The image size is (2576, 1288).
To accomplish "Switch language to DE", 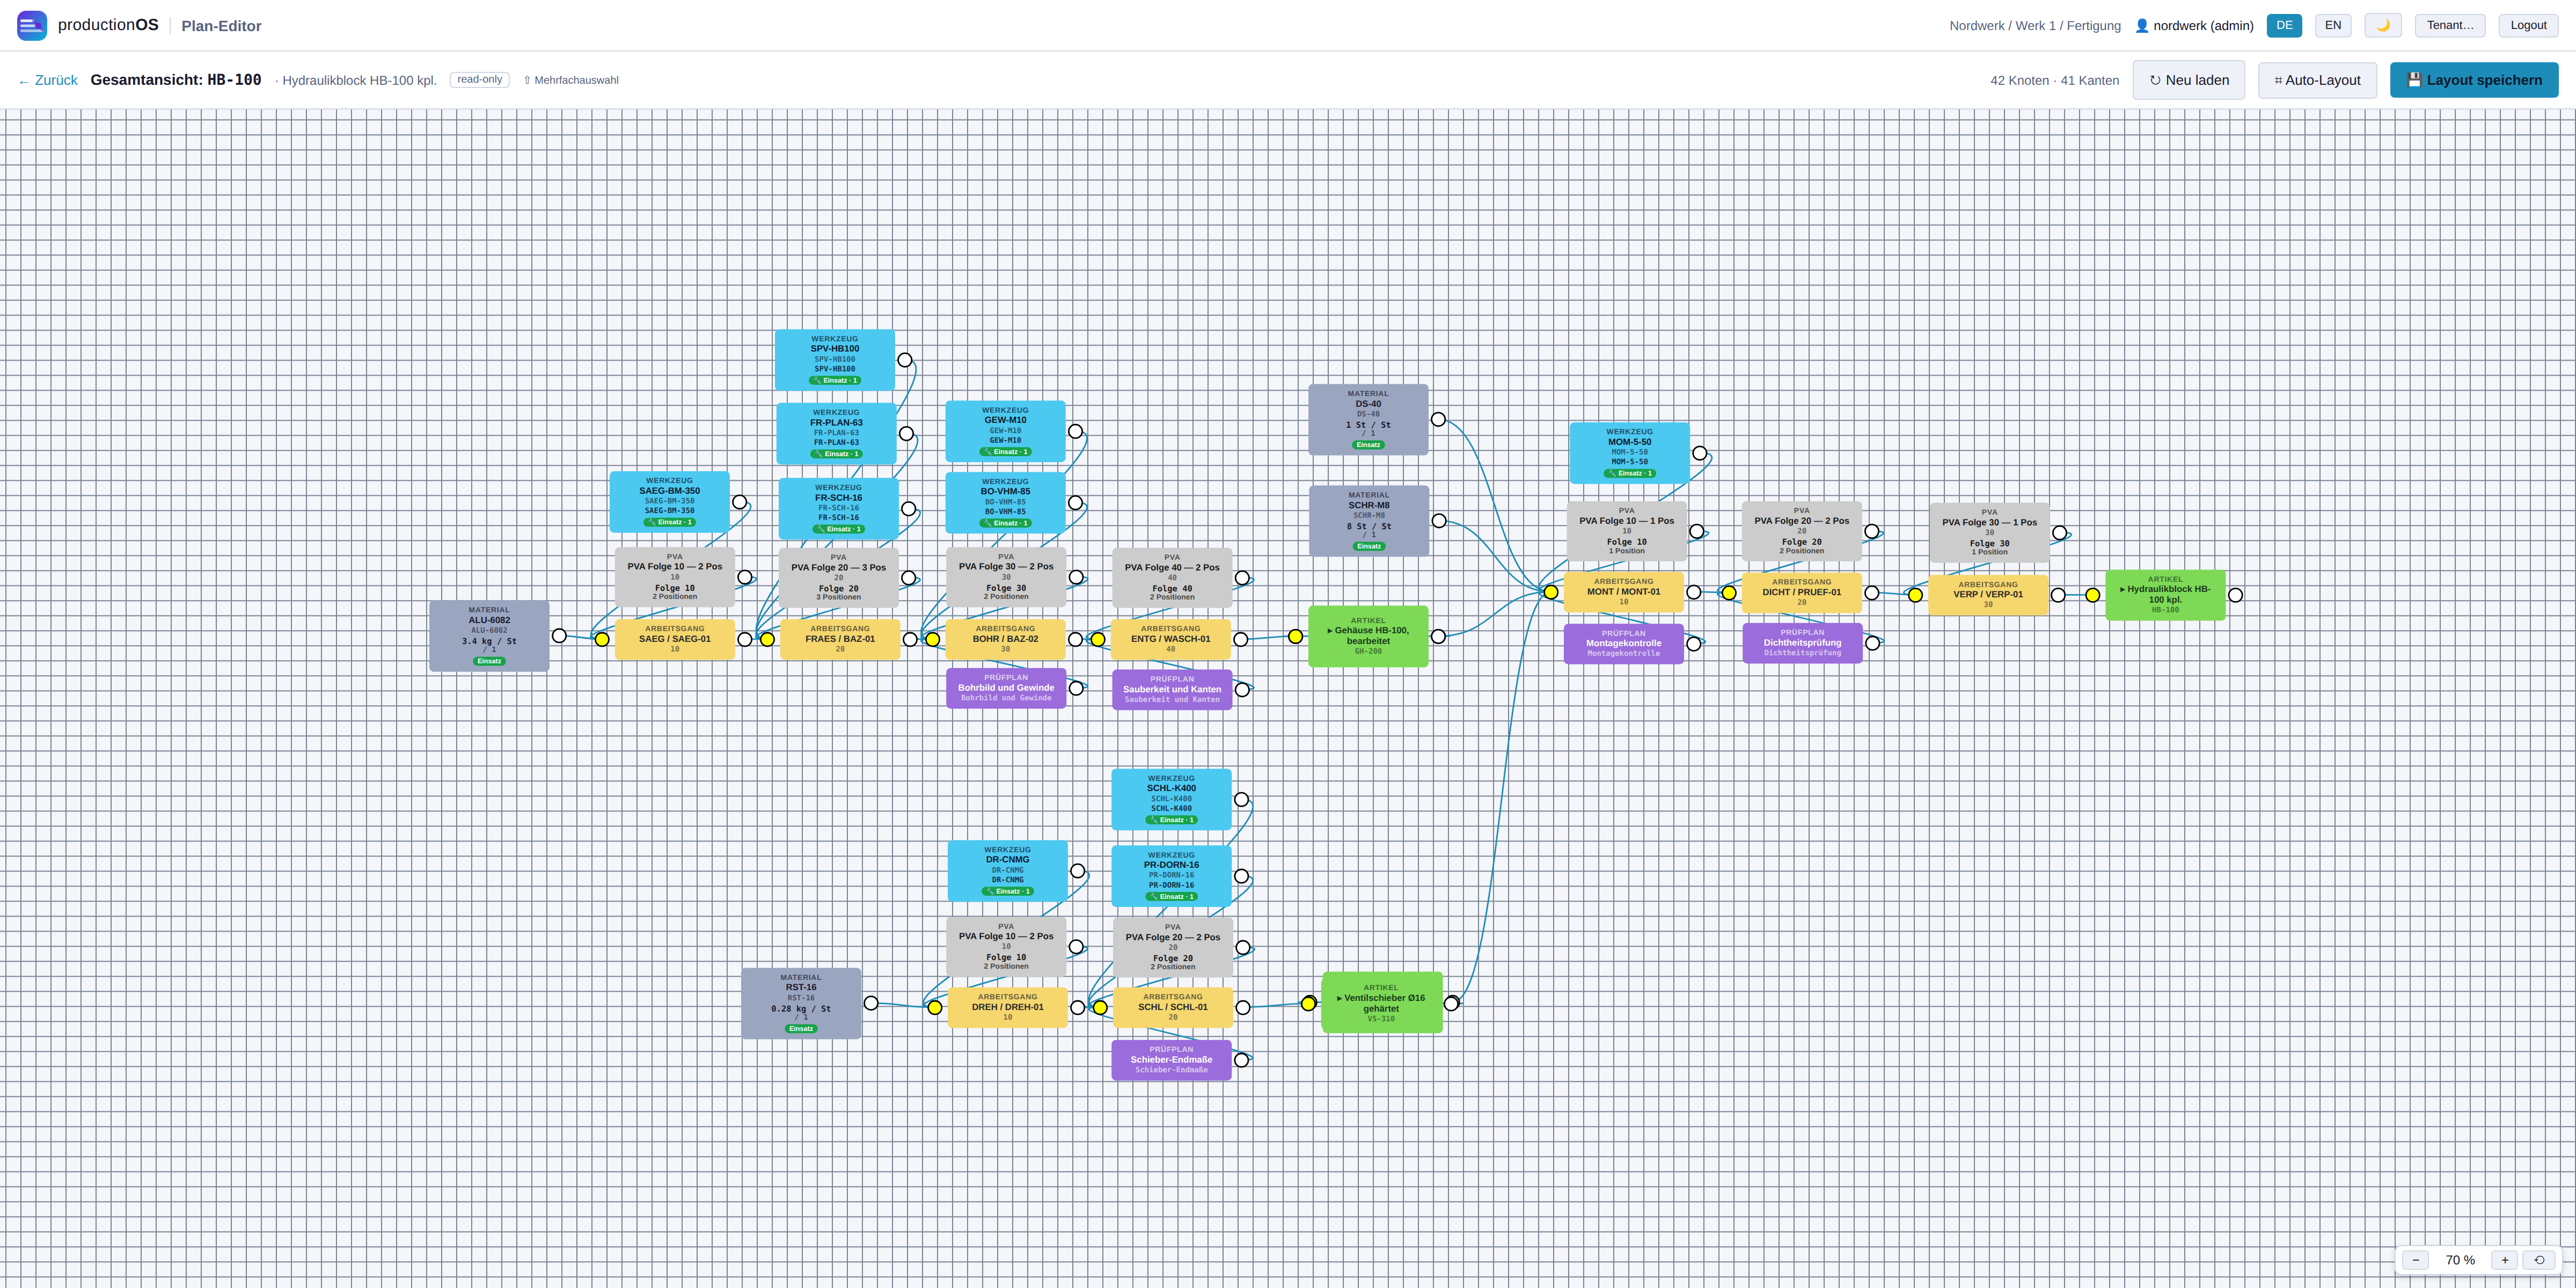I will click(x=2284, y=25).
